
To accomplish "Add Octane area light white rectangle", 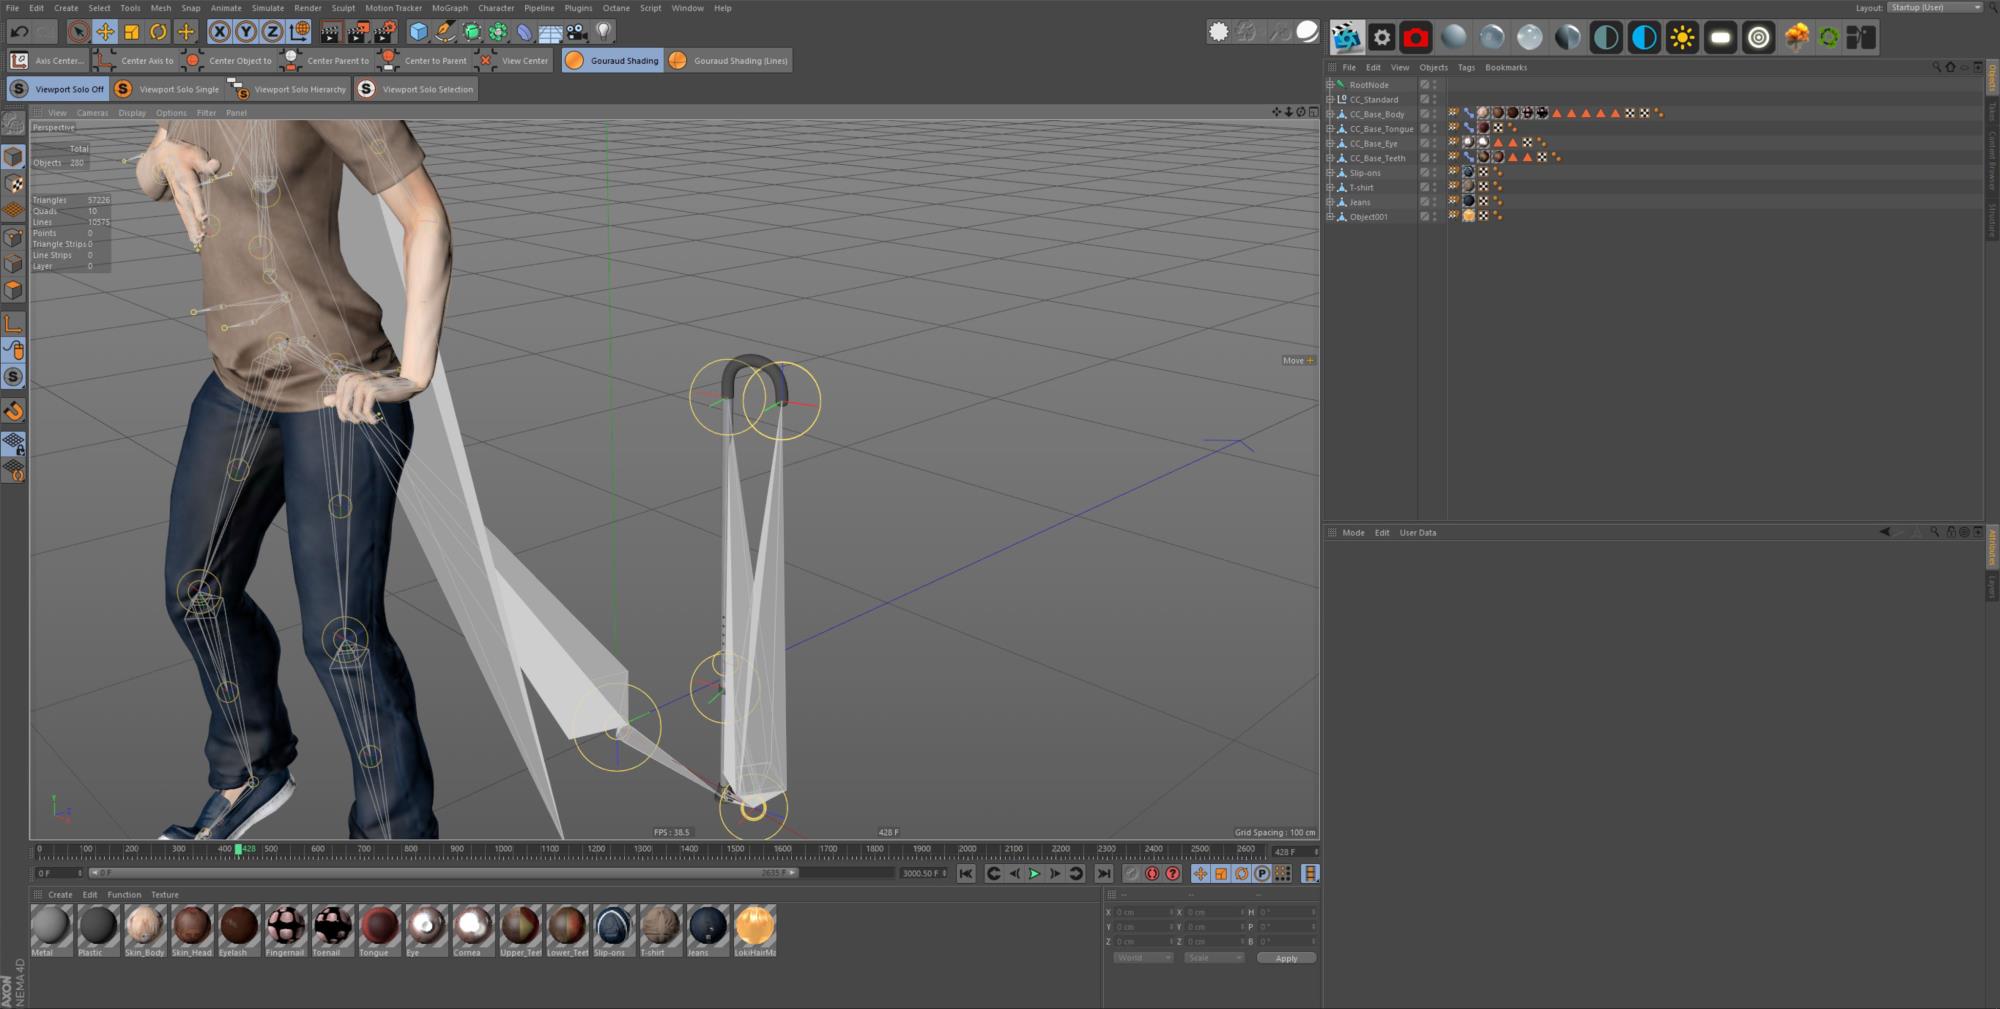I will pos(1720,37).
